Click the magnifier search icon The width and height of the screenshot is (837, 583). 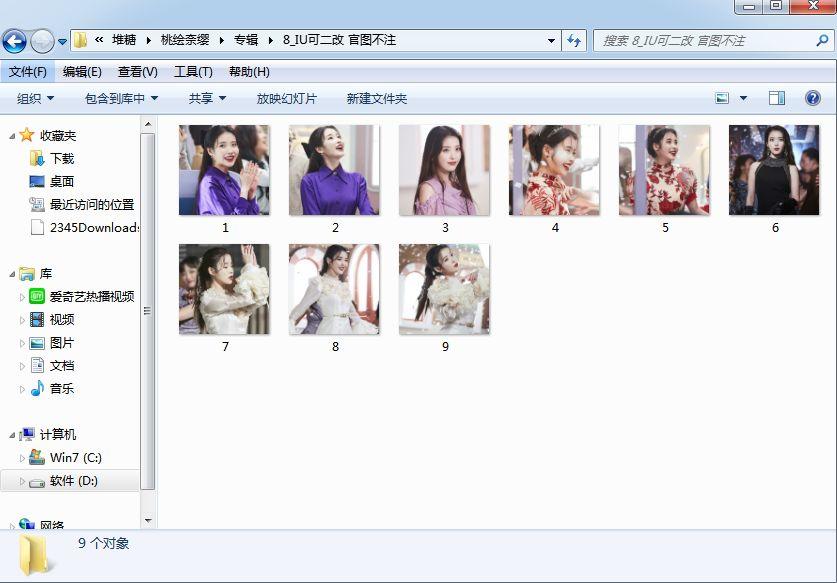[822, 40]
